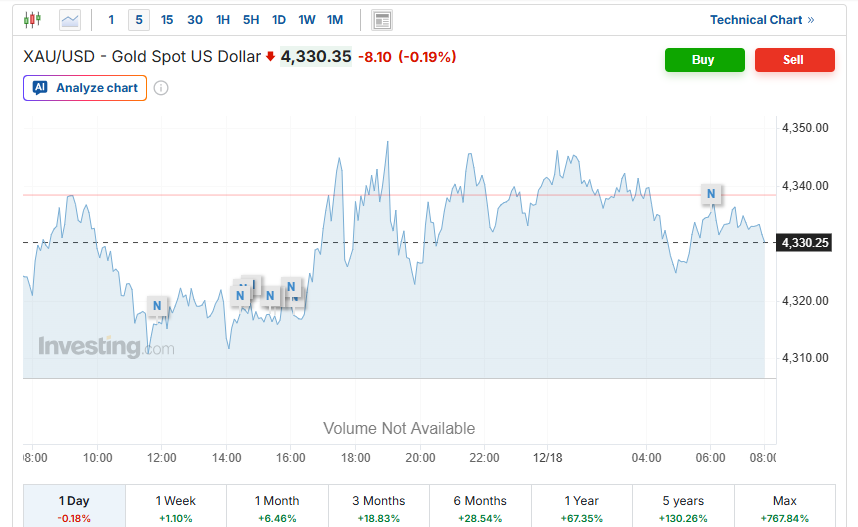Select the 1 Week performance tab

(176, 506)
